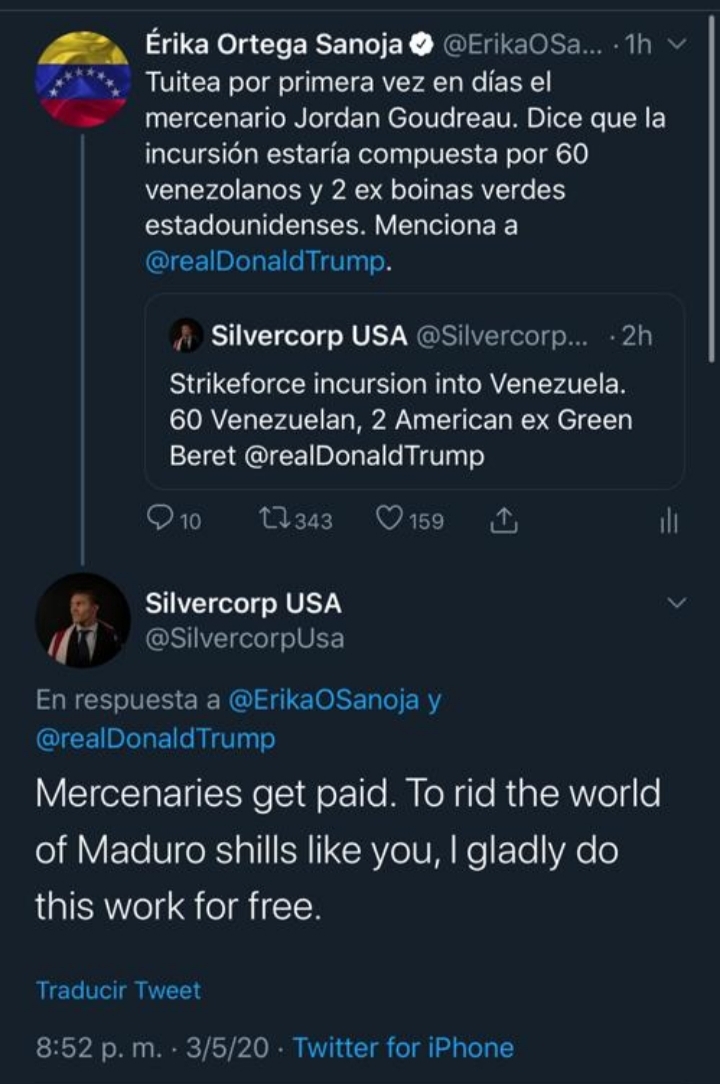The height and width of the screenshot is (1084, 720).
Task: Open the @ErikaOSanoja link in reply header
Action: click(324, 700)
